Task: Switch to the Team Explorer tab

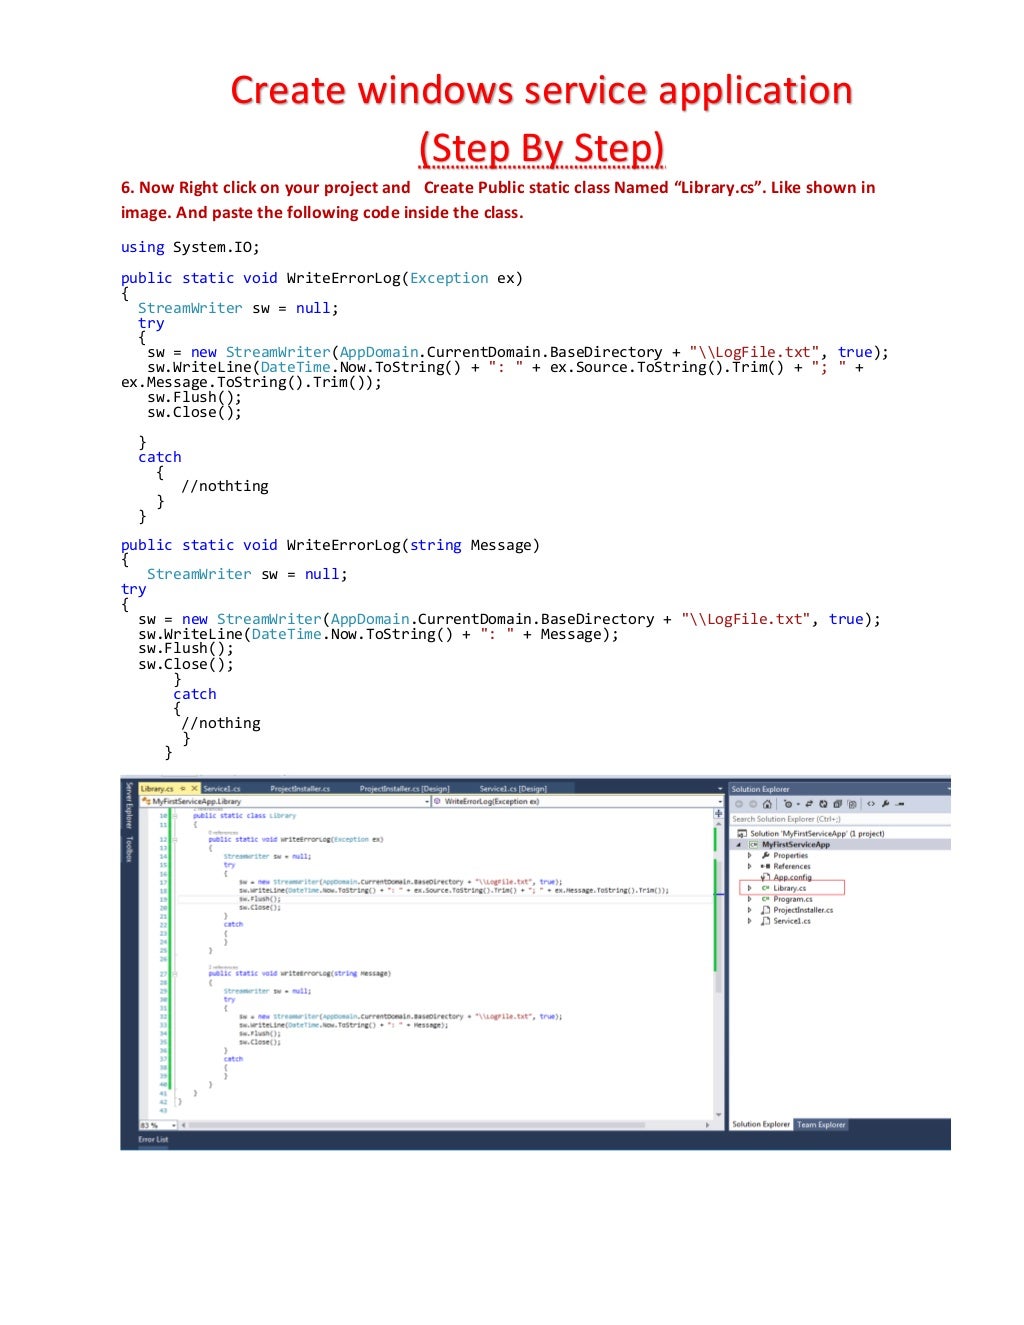Action: point(821,1125)
